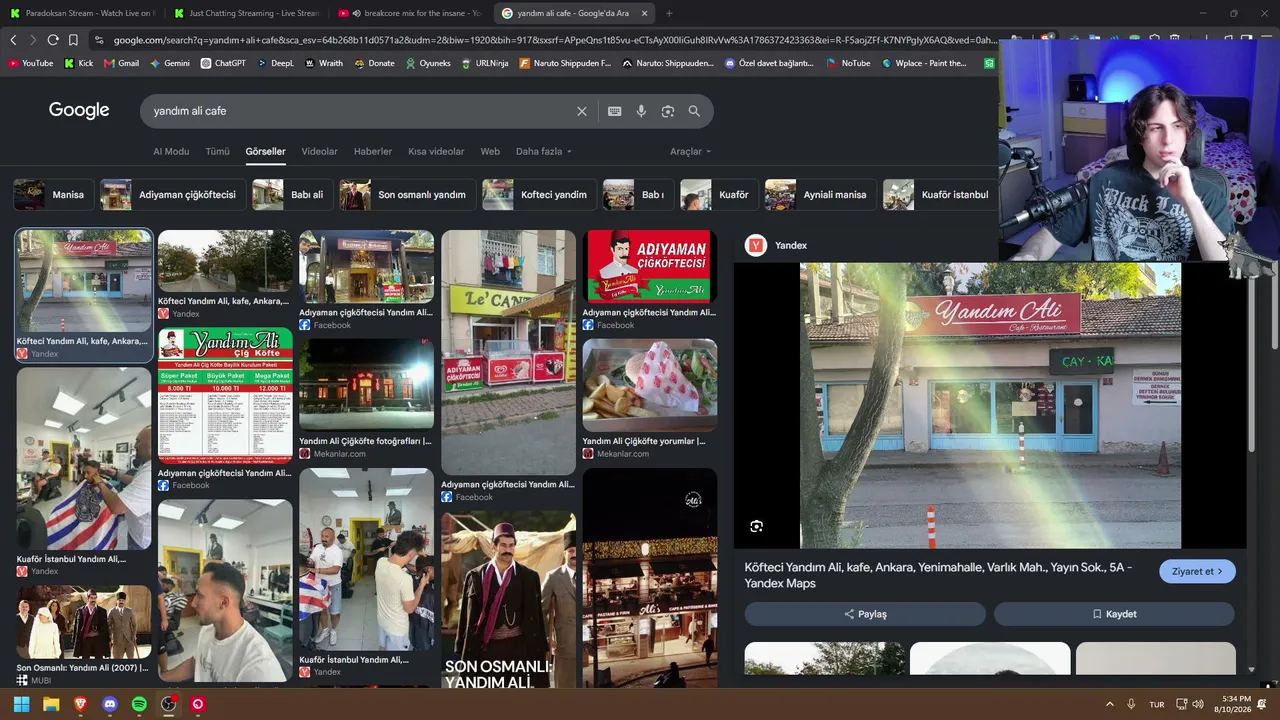This screenshot has height=720, width=1280.
Task: Search by image with Google Lens icon
Action: [x=668, y=111]
